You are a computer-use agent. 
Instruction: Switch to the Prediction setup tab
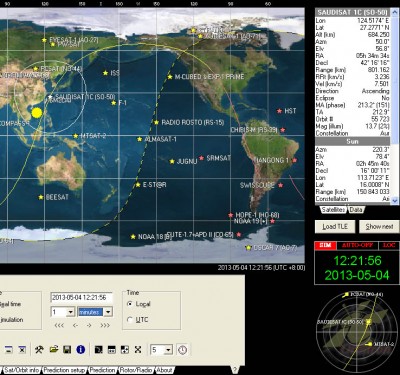[65, 370]
